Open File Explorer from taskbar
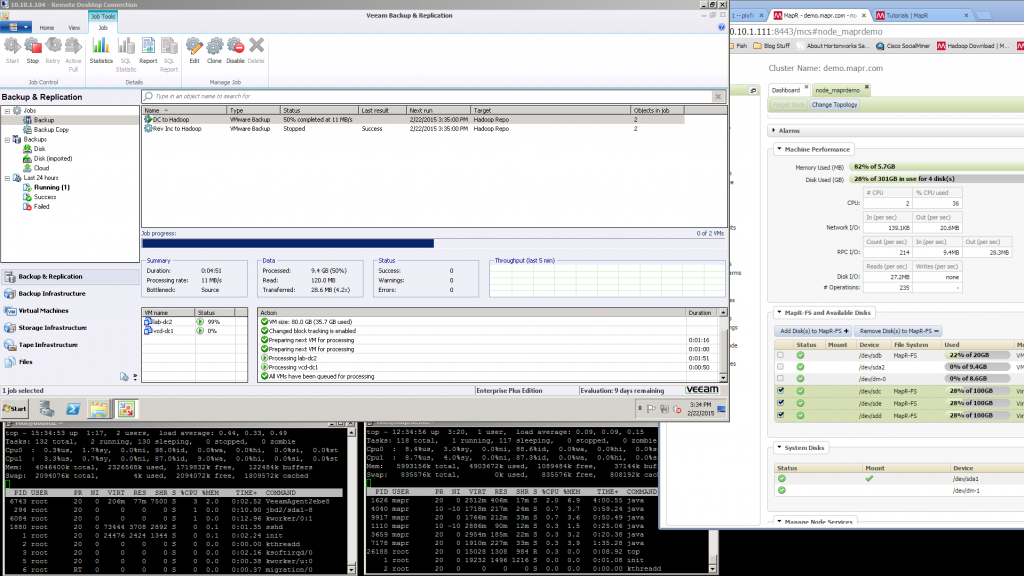This screenshot has height=576, width=1024. point(99,409)
